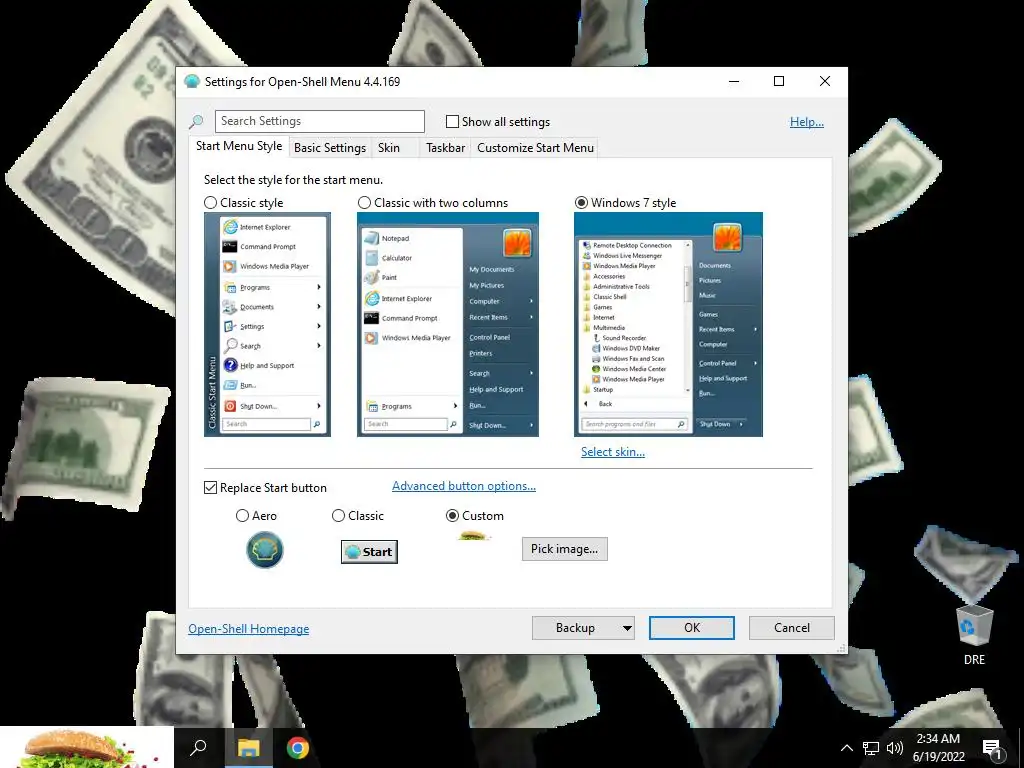
Task: Select Classic with two columns option
Action: [364, 203]
